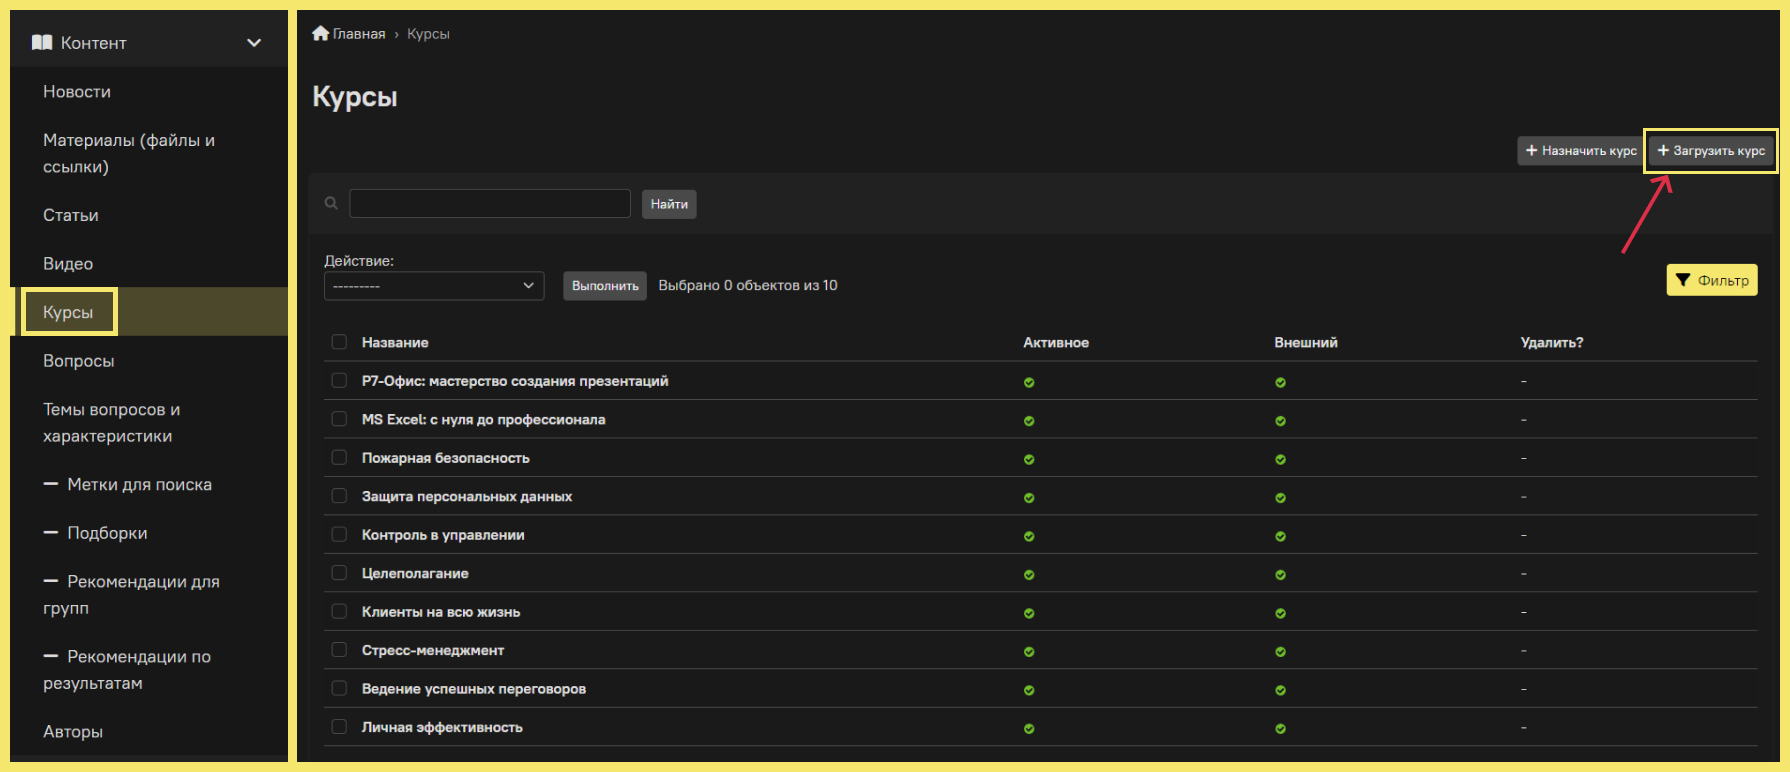The height and width of the screenshot is (772, 1790).
Task: Open MS Excel: с нуля до профессионала
Action: click(484, 419)
